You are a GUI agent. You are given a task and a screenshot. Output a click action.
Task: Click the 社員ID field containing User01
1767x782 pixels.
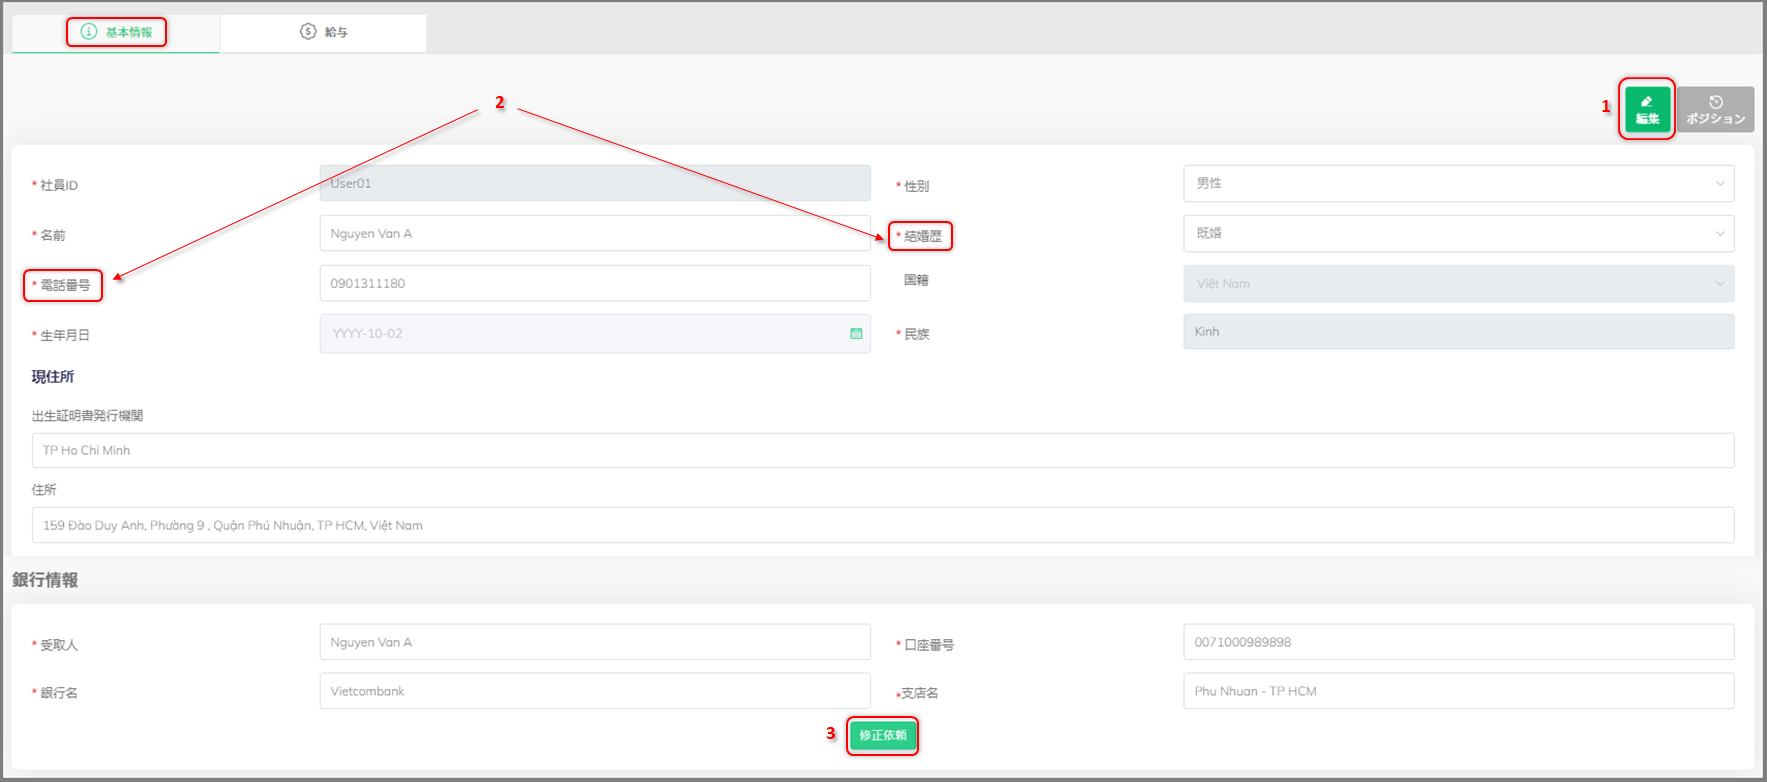coord(595,183)
